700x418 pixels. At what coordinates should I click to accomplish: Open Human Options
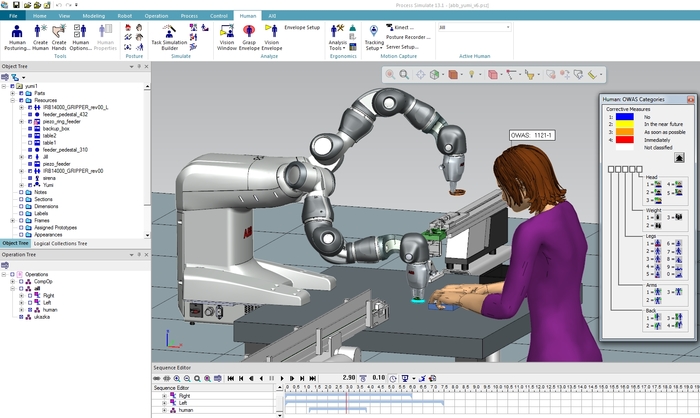80,37
